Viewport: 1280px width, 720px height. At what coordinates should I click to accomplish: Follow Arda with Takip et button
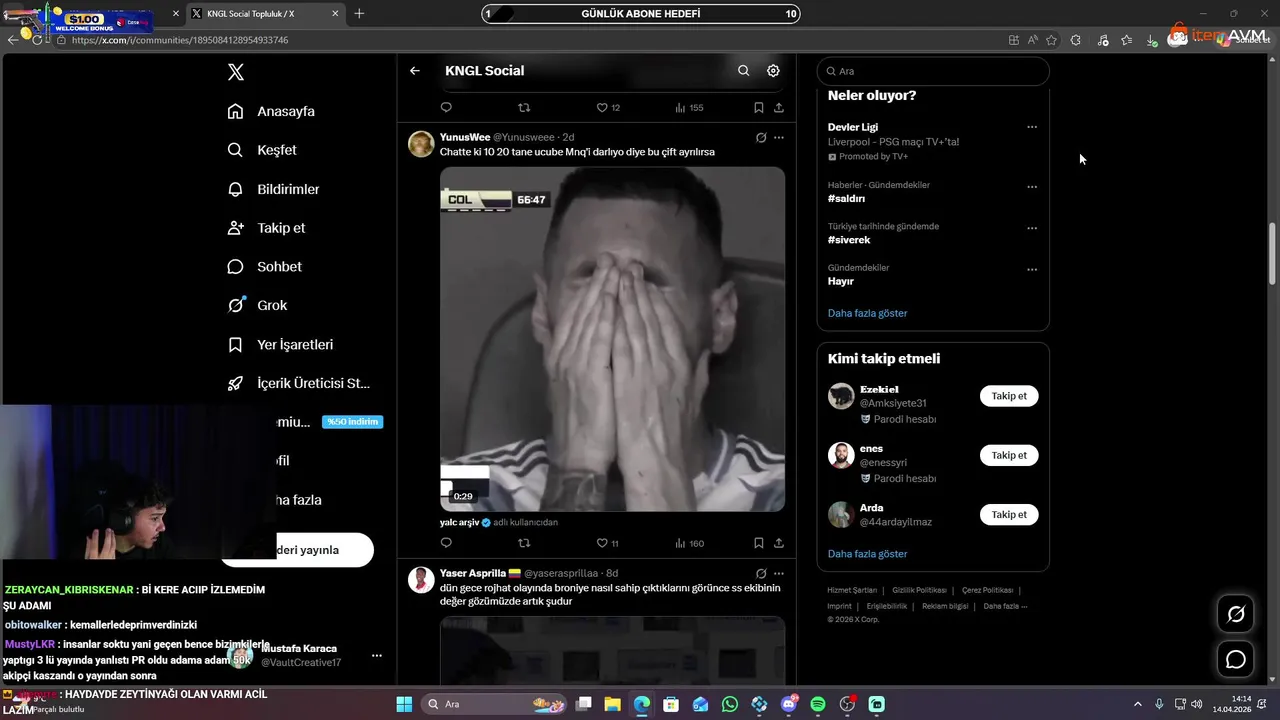(x=1009, y=514)
